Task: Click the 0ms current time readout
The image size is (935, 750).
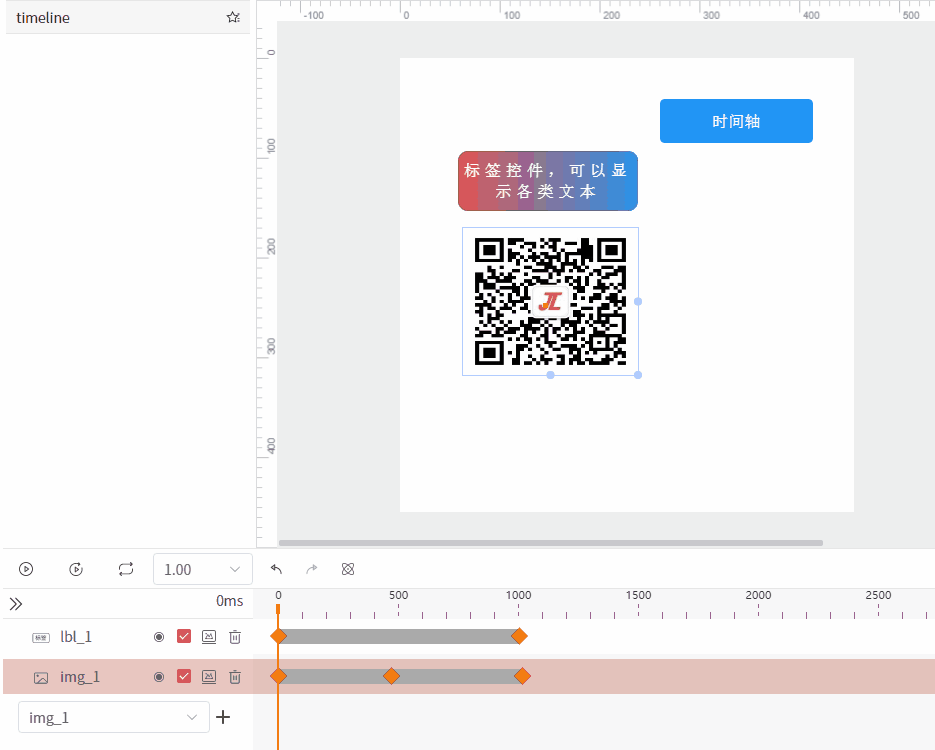Action: (x=230, y=601)
